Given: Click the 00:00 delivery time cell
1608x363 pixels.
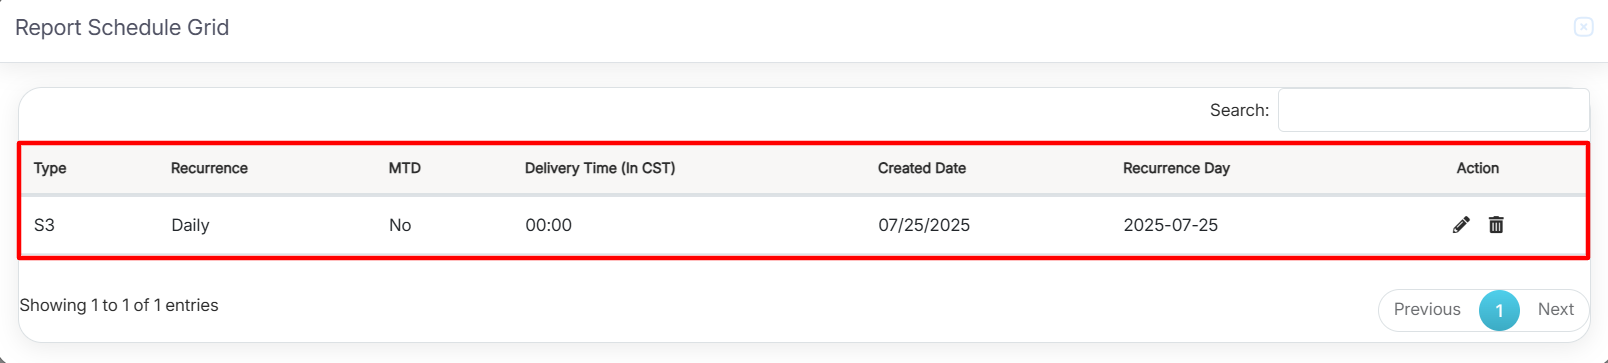Looking at the screenshot, I should pyautogui.click(x=549, y=225).
